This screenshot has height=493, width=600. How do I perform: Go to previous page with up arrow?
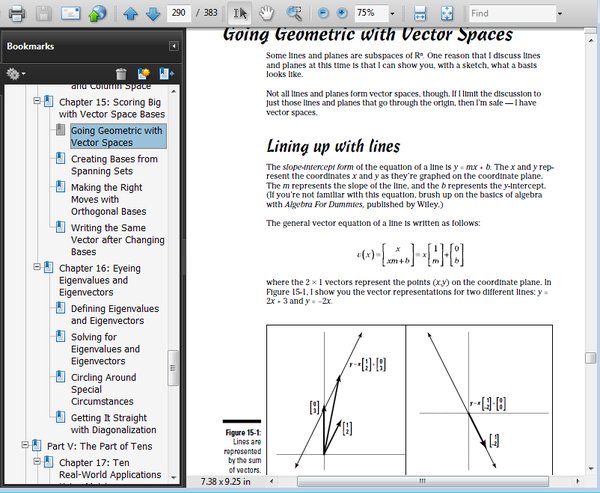pyautogui.click(x=130, y=14)
